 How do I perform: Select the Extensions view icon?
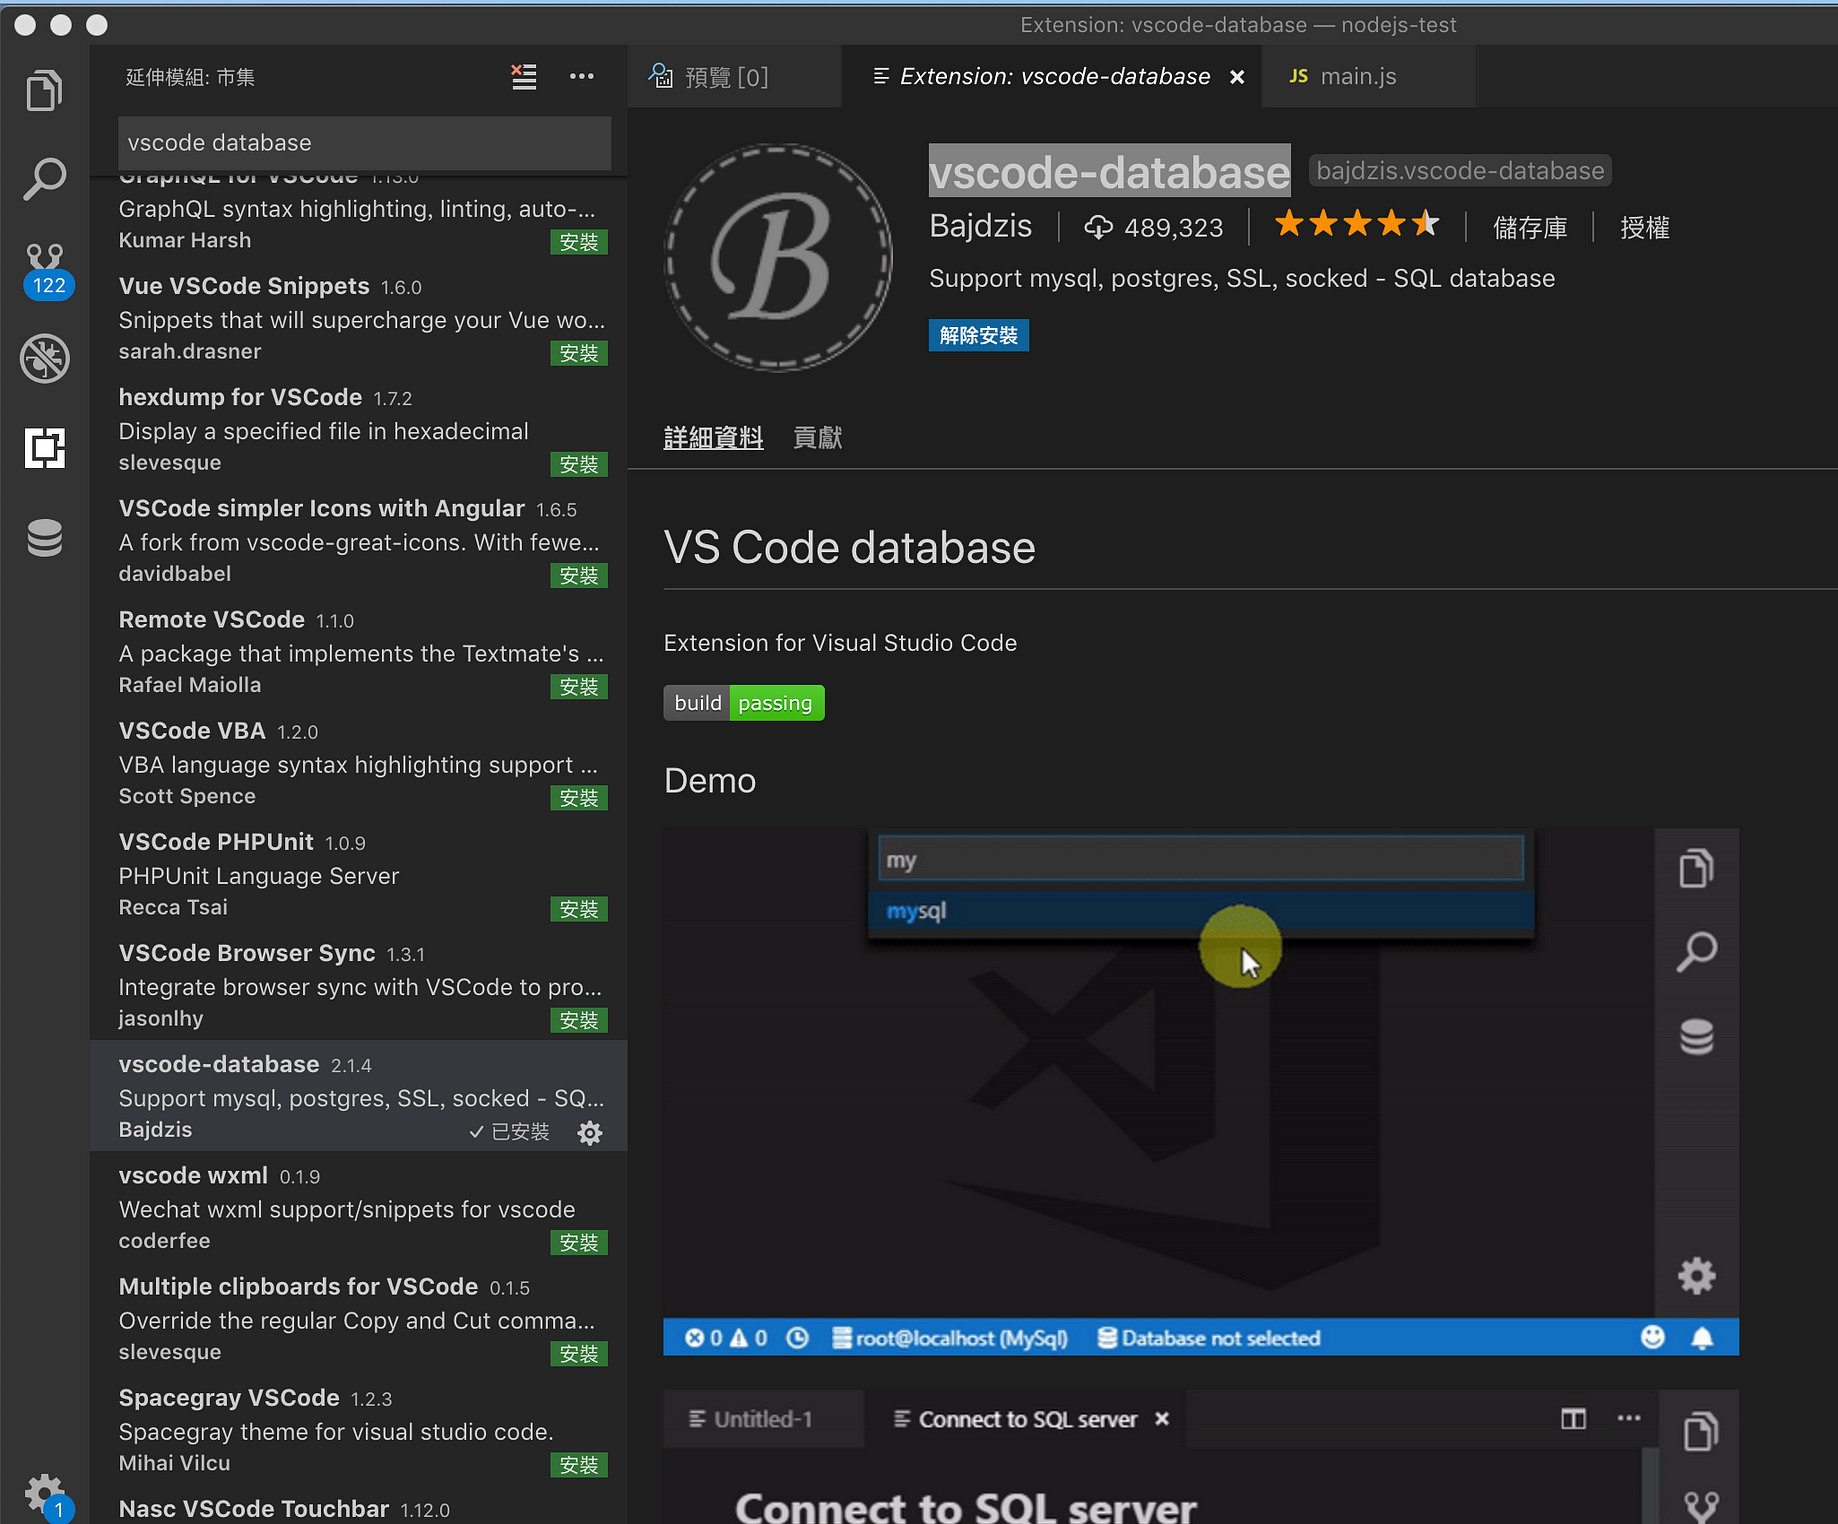[x=44, y=447]
